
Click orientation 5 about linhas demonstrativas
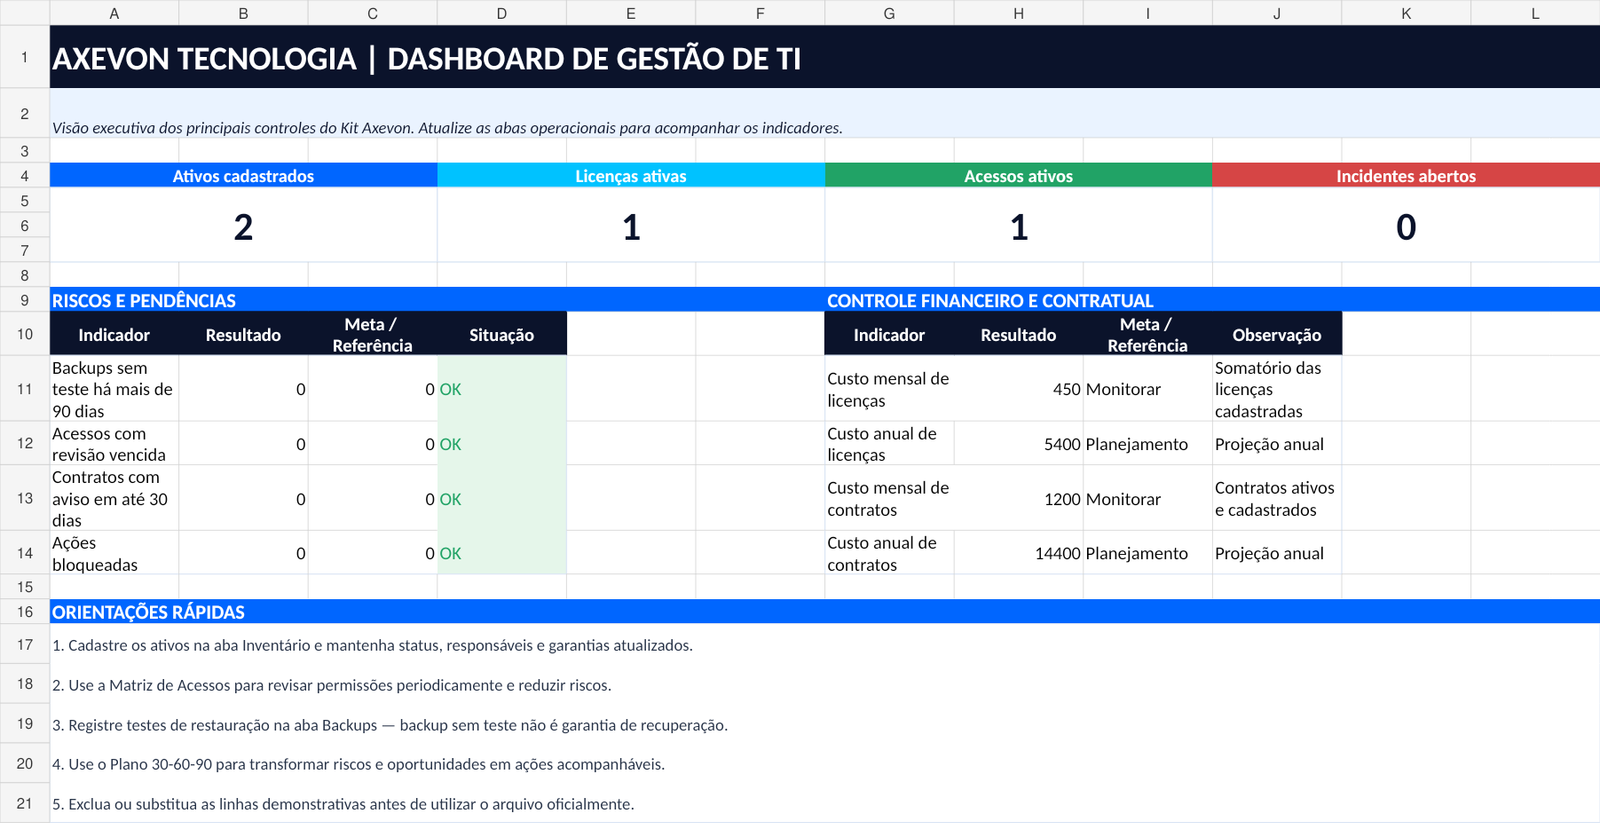[x=825, y=803]
